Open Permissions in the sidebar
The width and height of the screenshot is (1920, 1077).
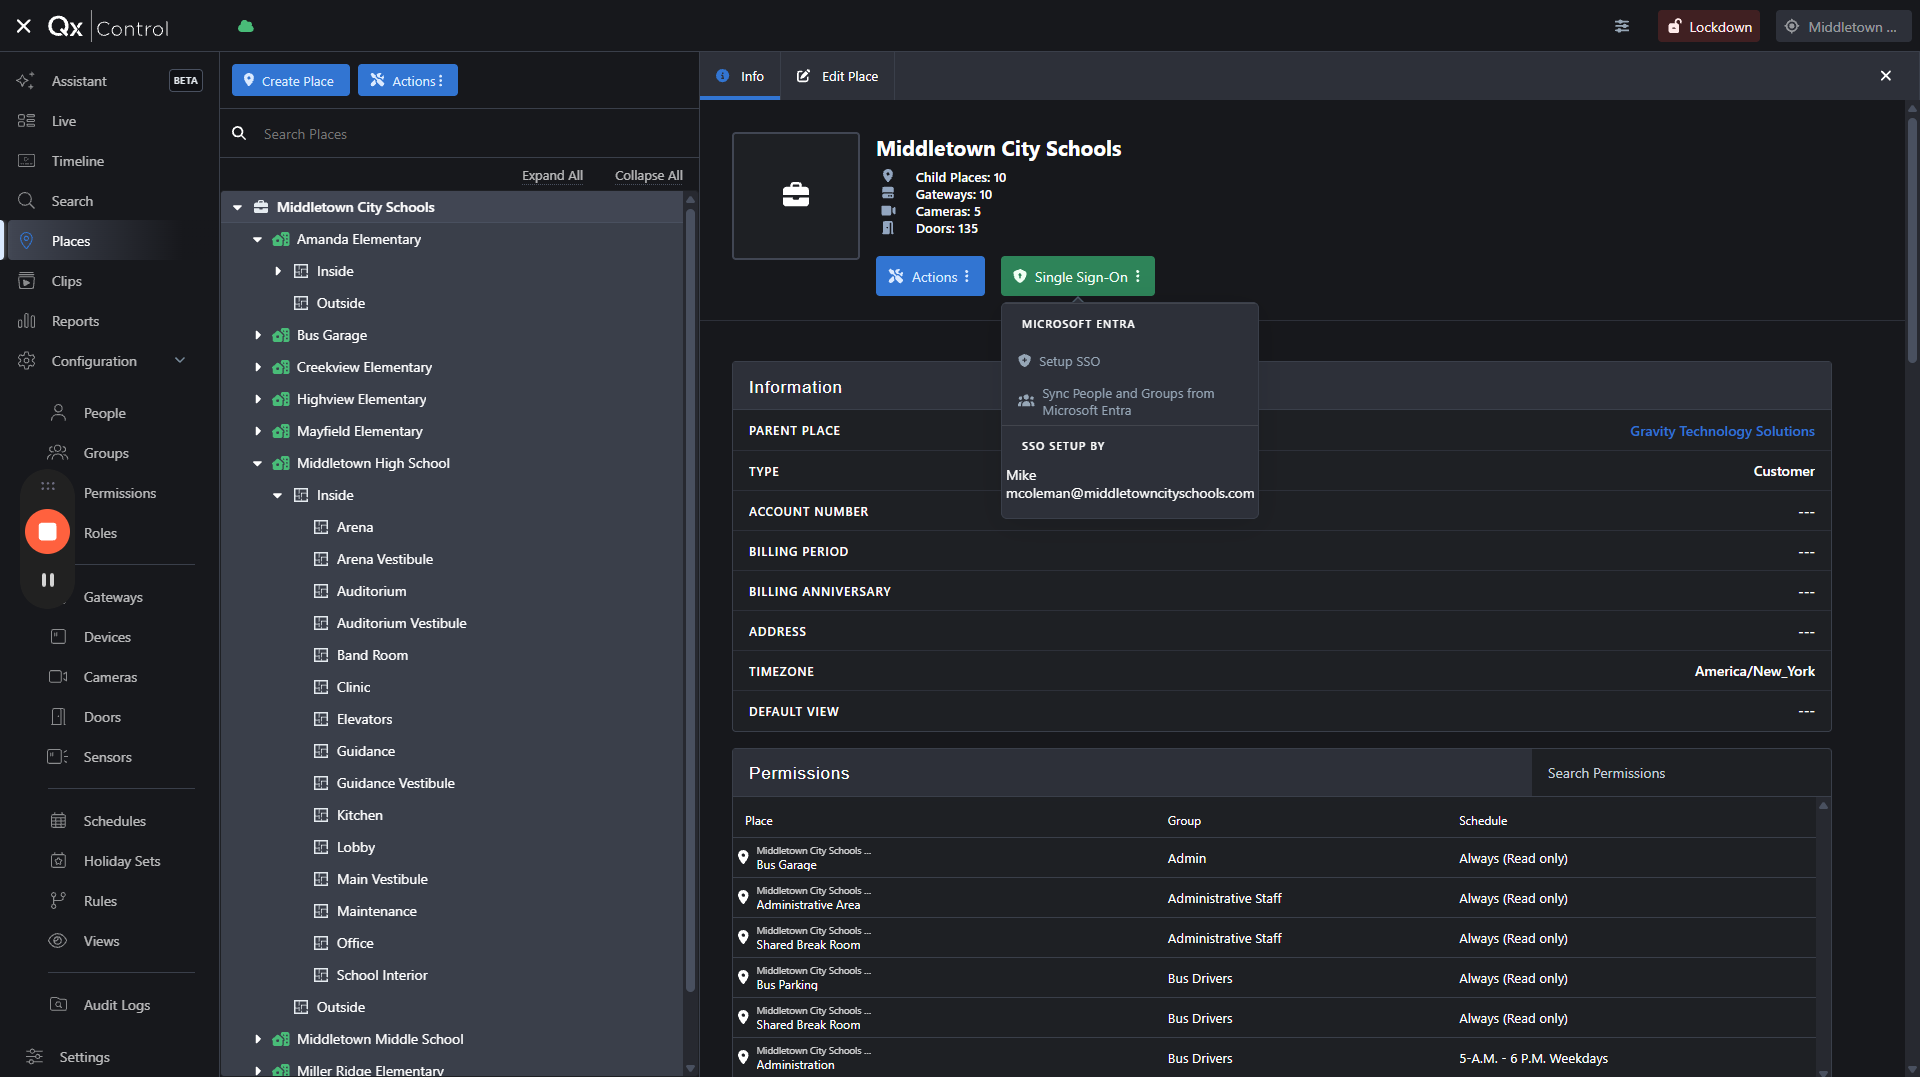[120, 493]
